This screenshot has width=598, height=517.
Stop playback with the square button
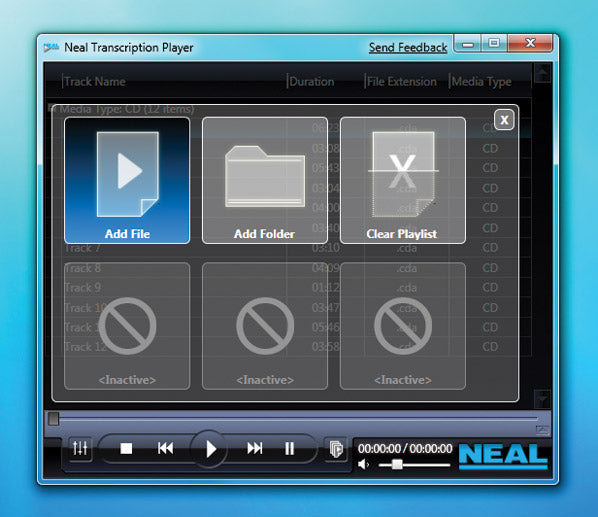click(126, 448)
